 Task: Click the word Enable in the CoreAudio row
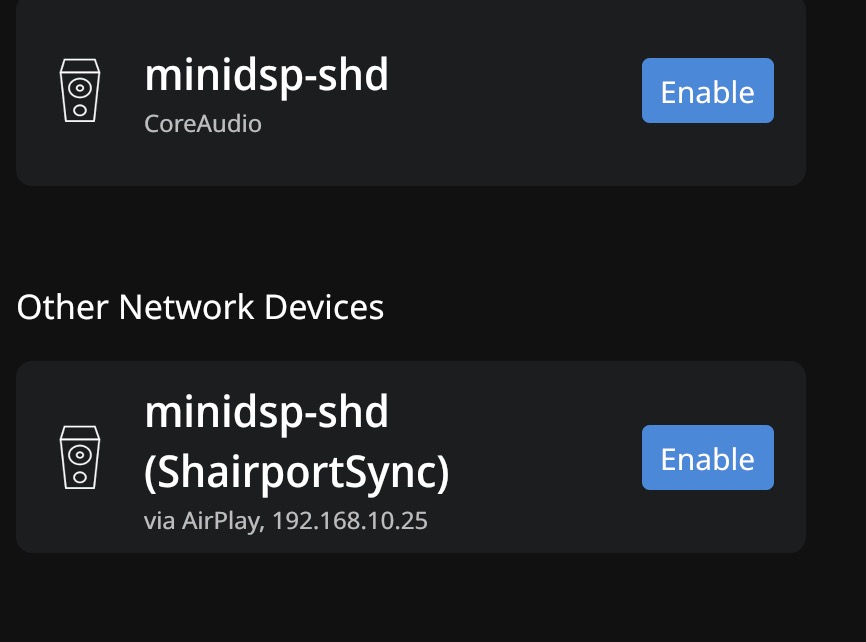tap(707, 92)
